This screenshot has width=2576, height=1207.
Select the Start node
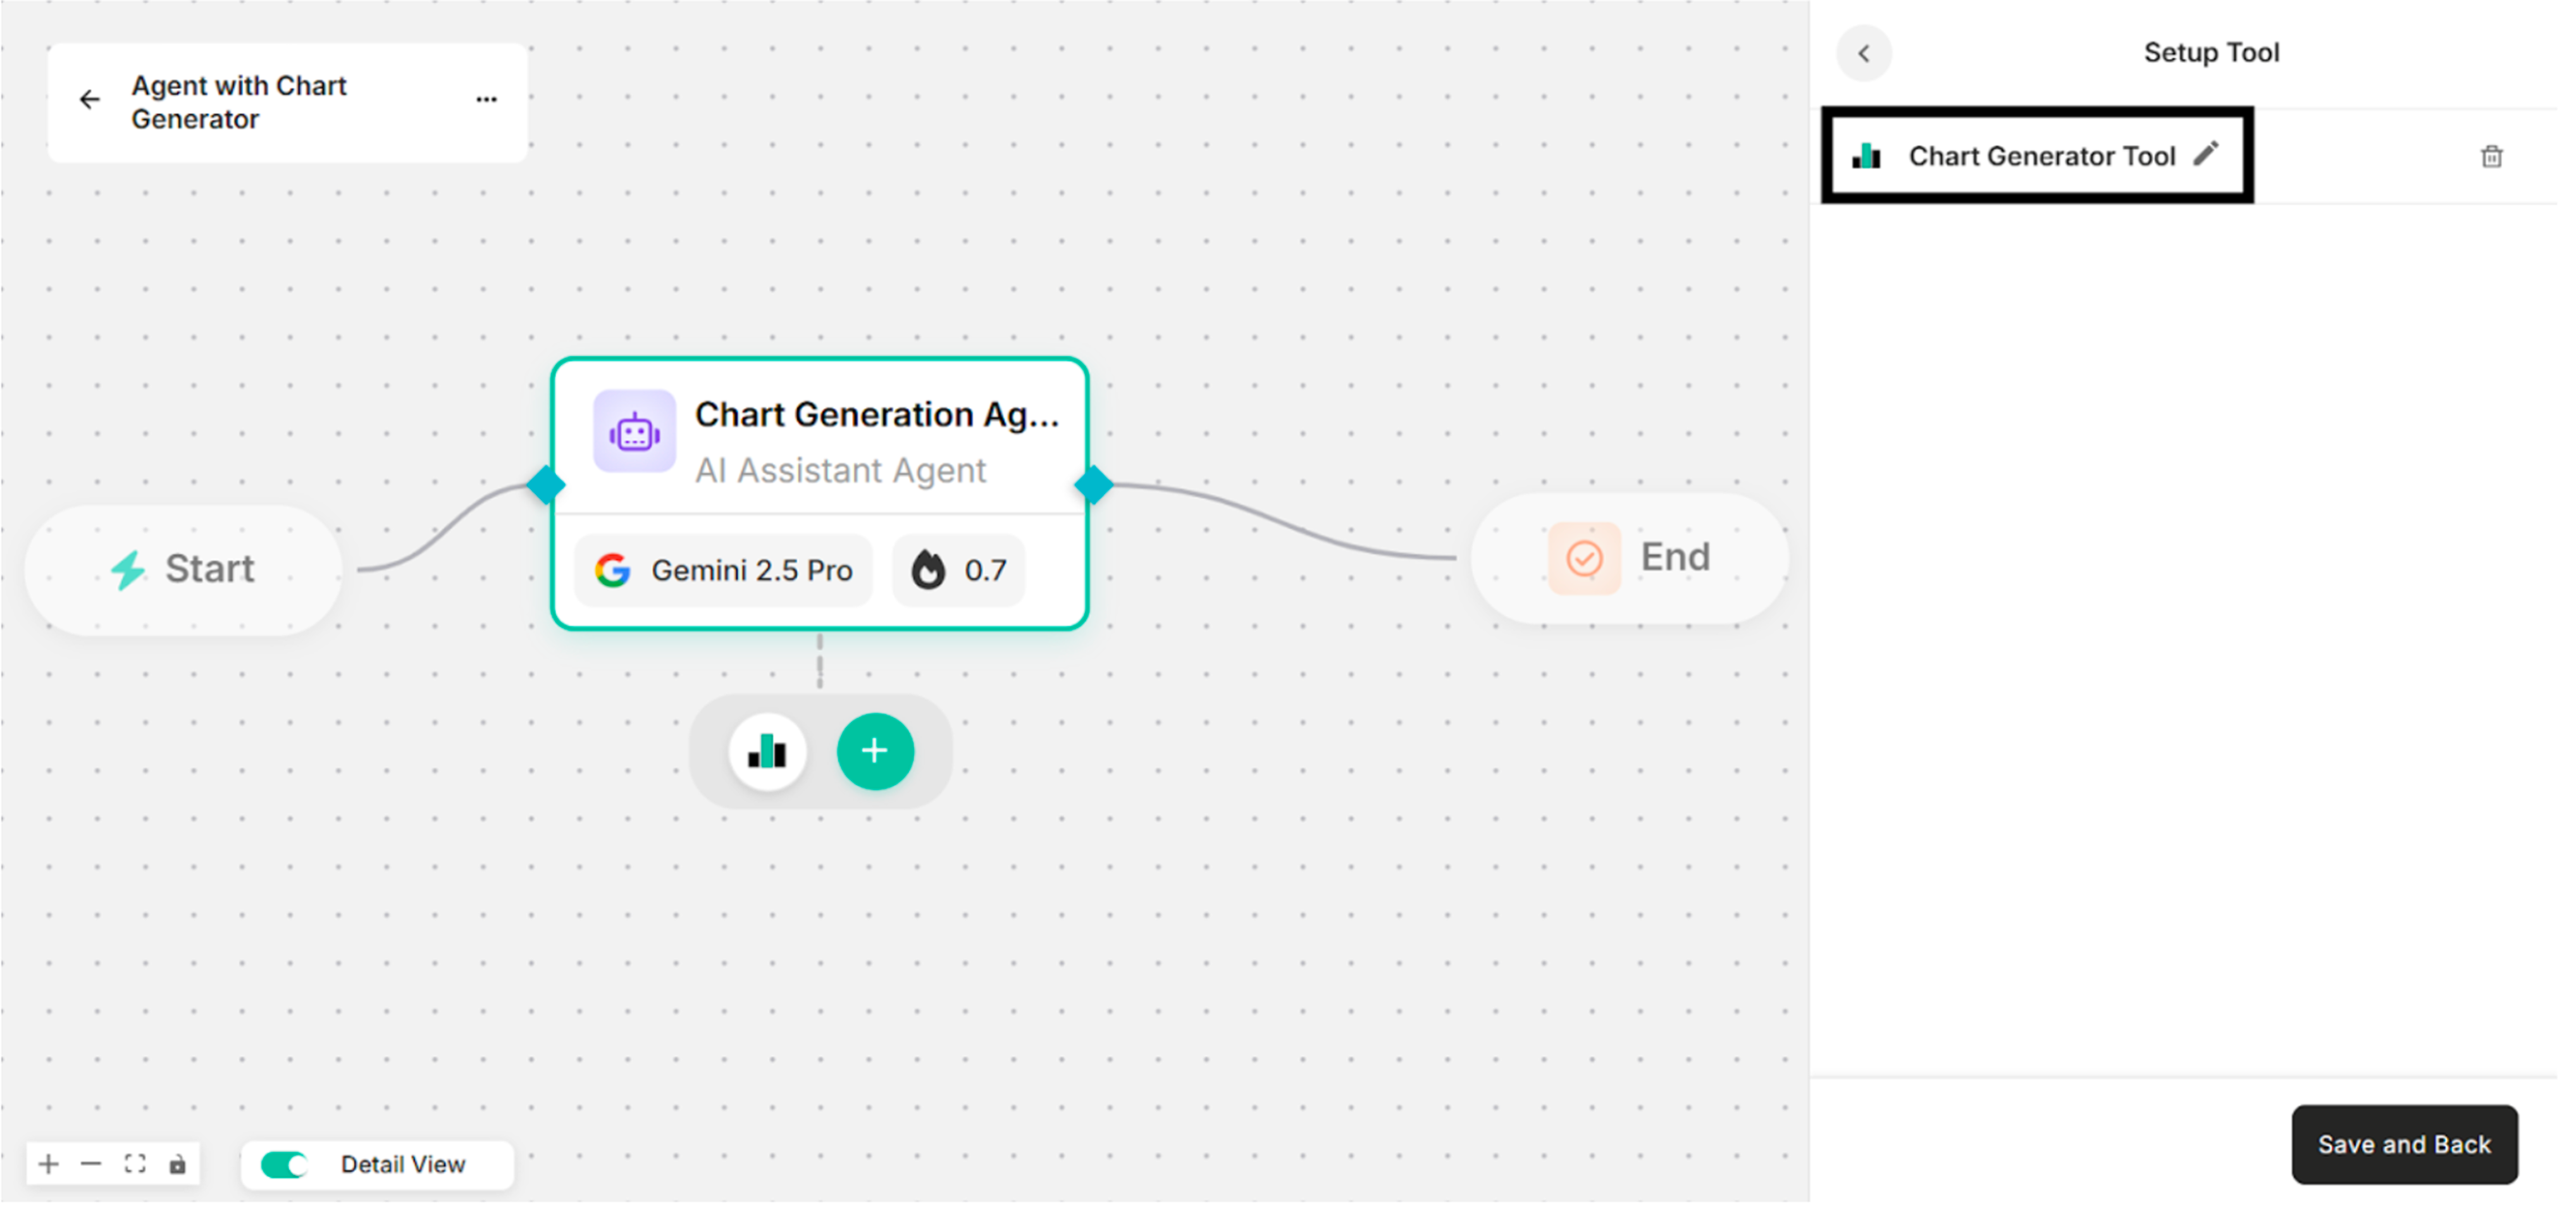(x=184, y=569)
